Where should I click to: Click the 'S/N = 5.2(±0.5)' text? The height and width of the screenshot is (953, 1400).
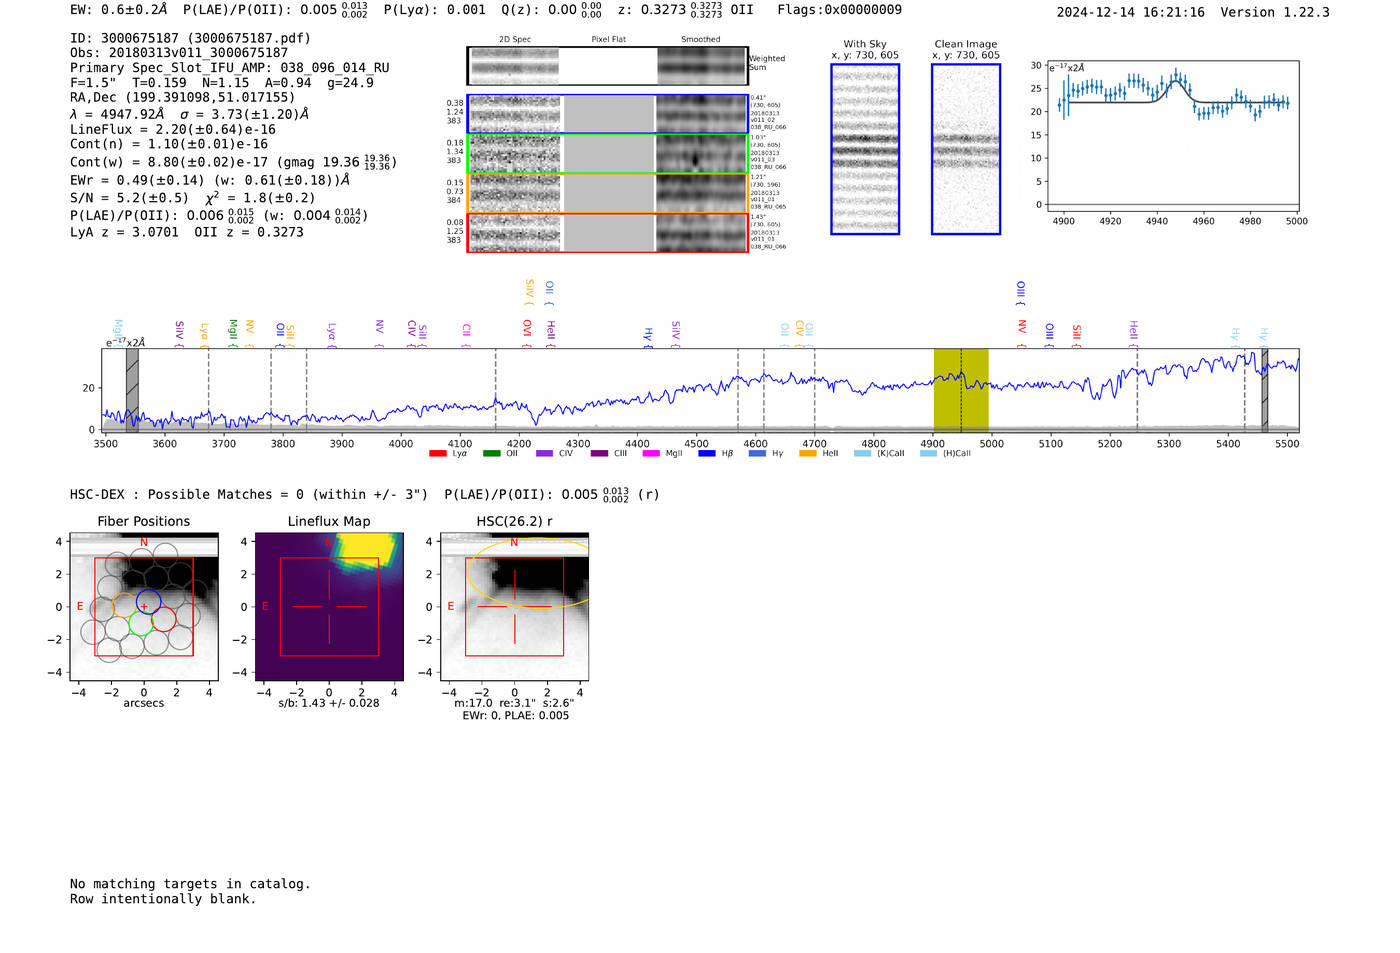(130, 198)
